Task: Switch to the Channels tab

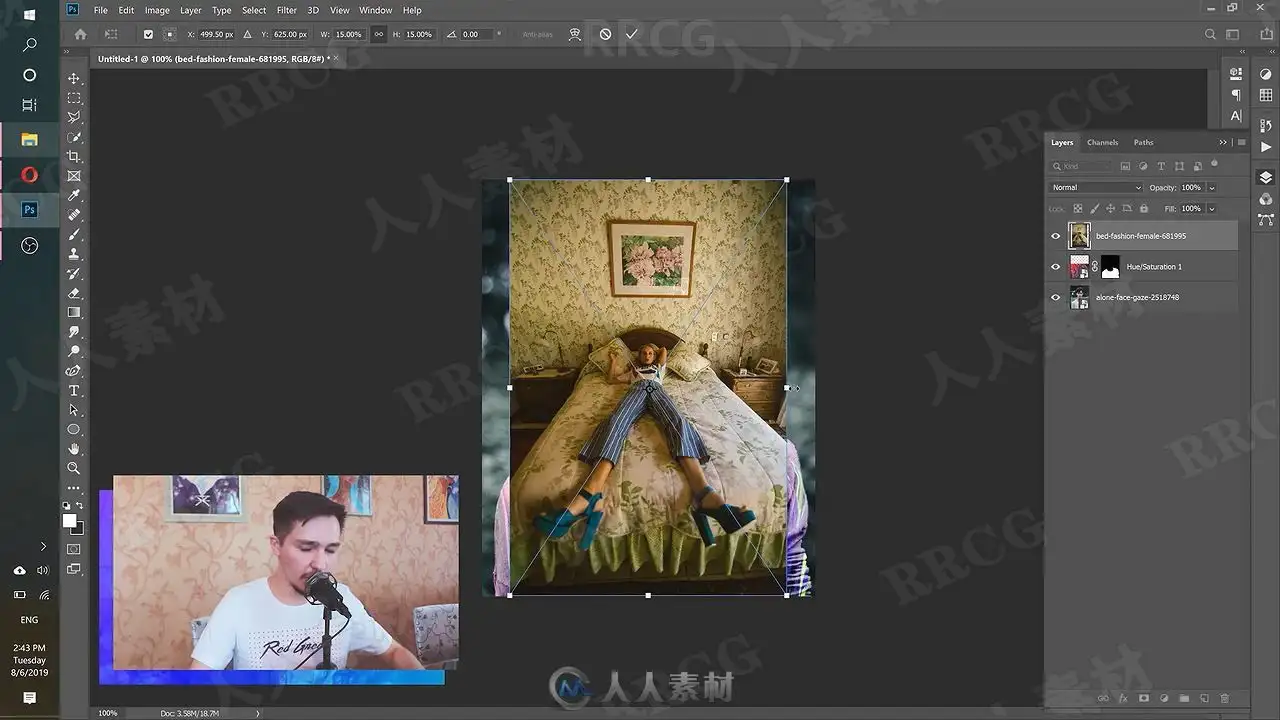Action: (1103, 142)
